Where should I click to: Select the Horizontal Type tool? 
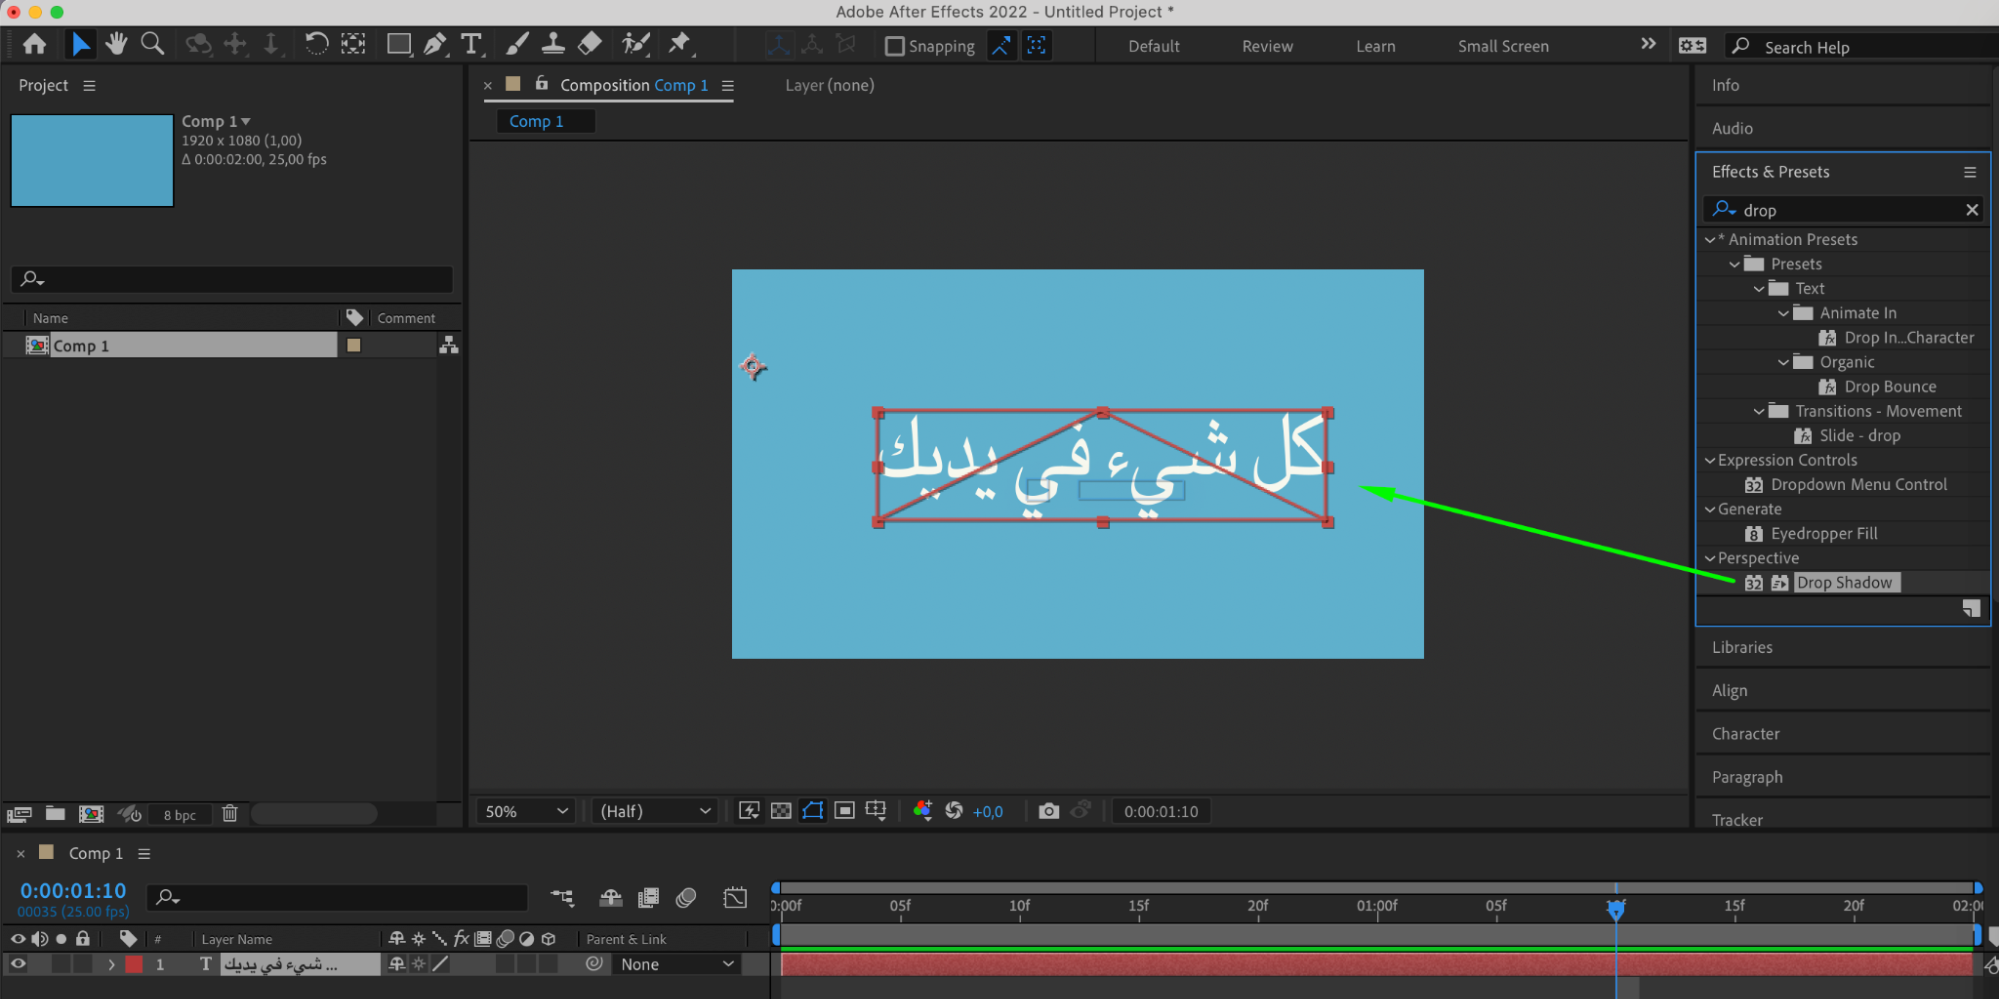tap(471, 44)
